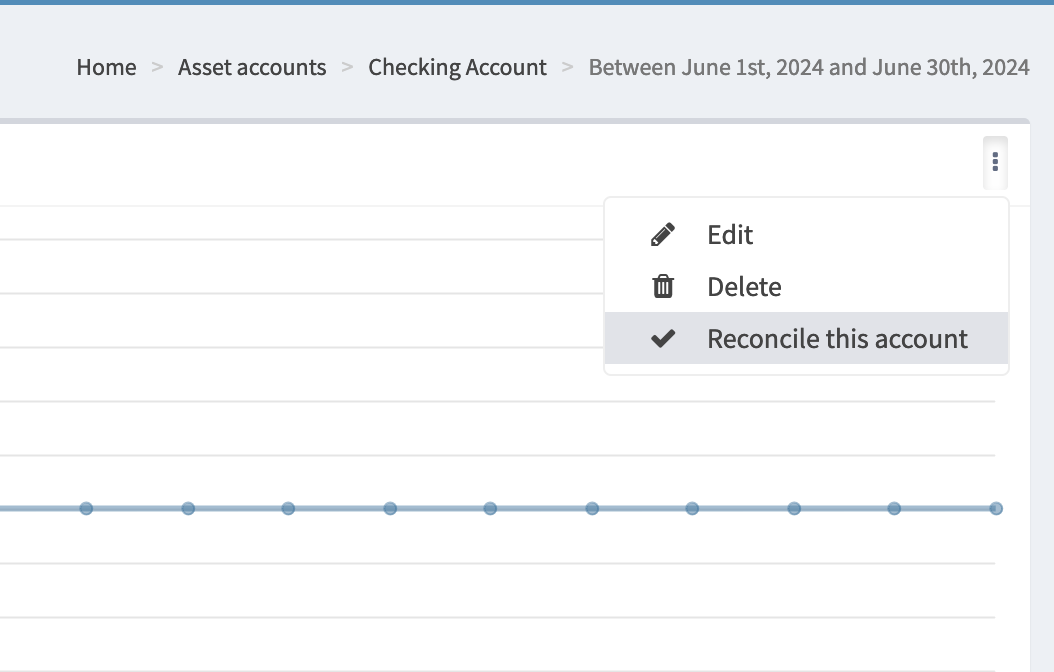Click the trash can icon beside Delete
This screenshot has width=1054, height=672.
click(662, 287)
